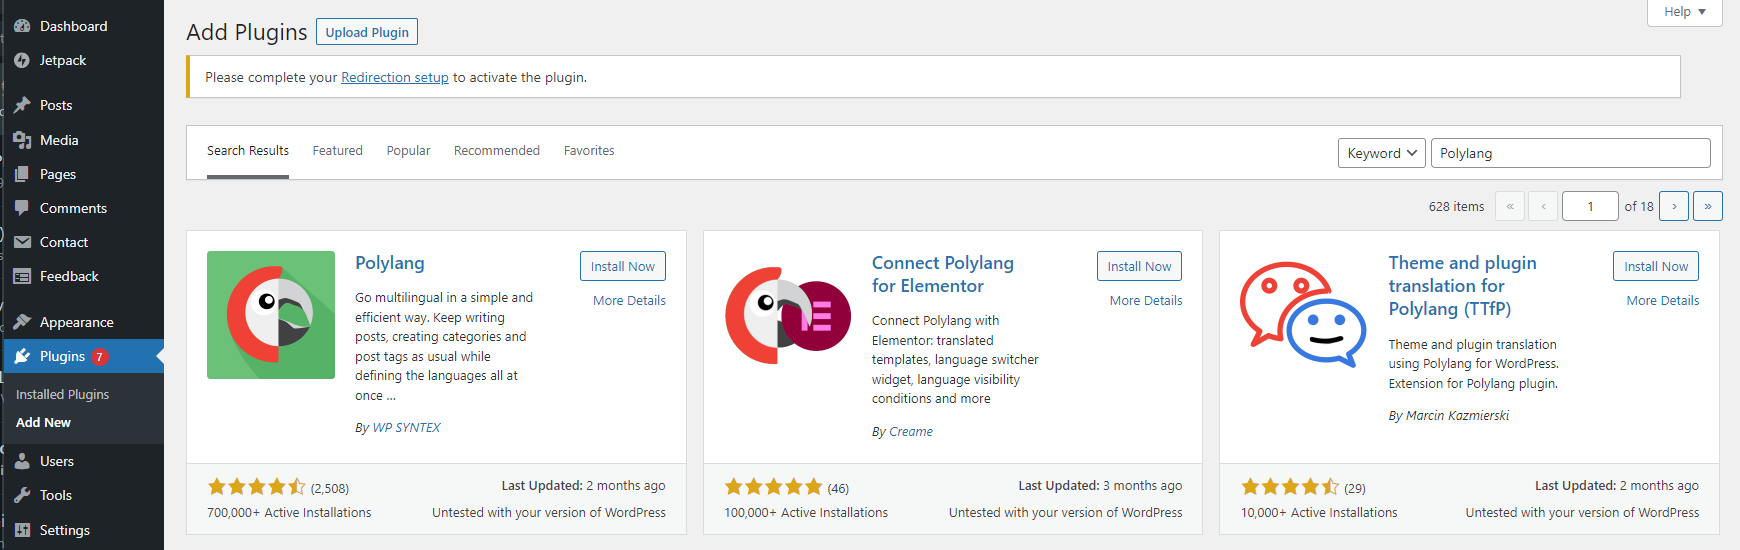Select Add New submenu item
Screen dimensions: 1740x550
click(43, 423)
